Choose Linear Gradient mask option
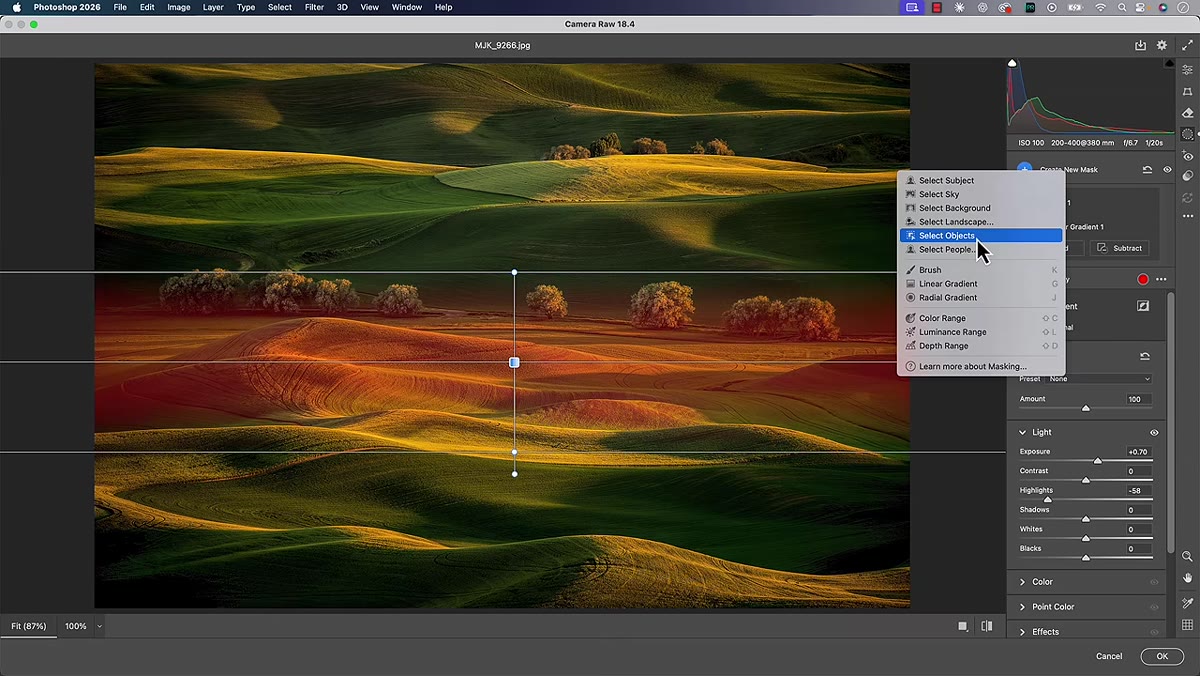The height and width of the screenshot is (676, 1200). [981, 284]
